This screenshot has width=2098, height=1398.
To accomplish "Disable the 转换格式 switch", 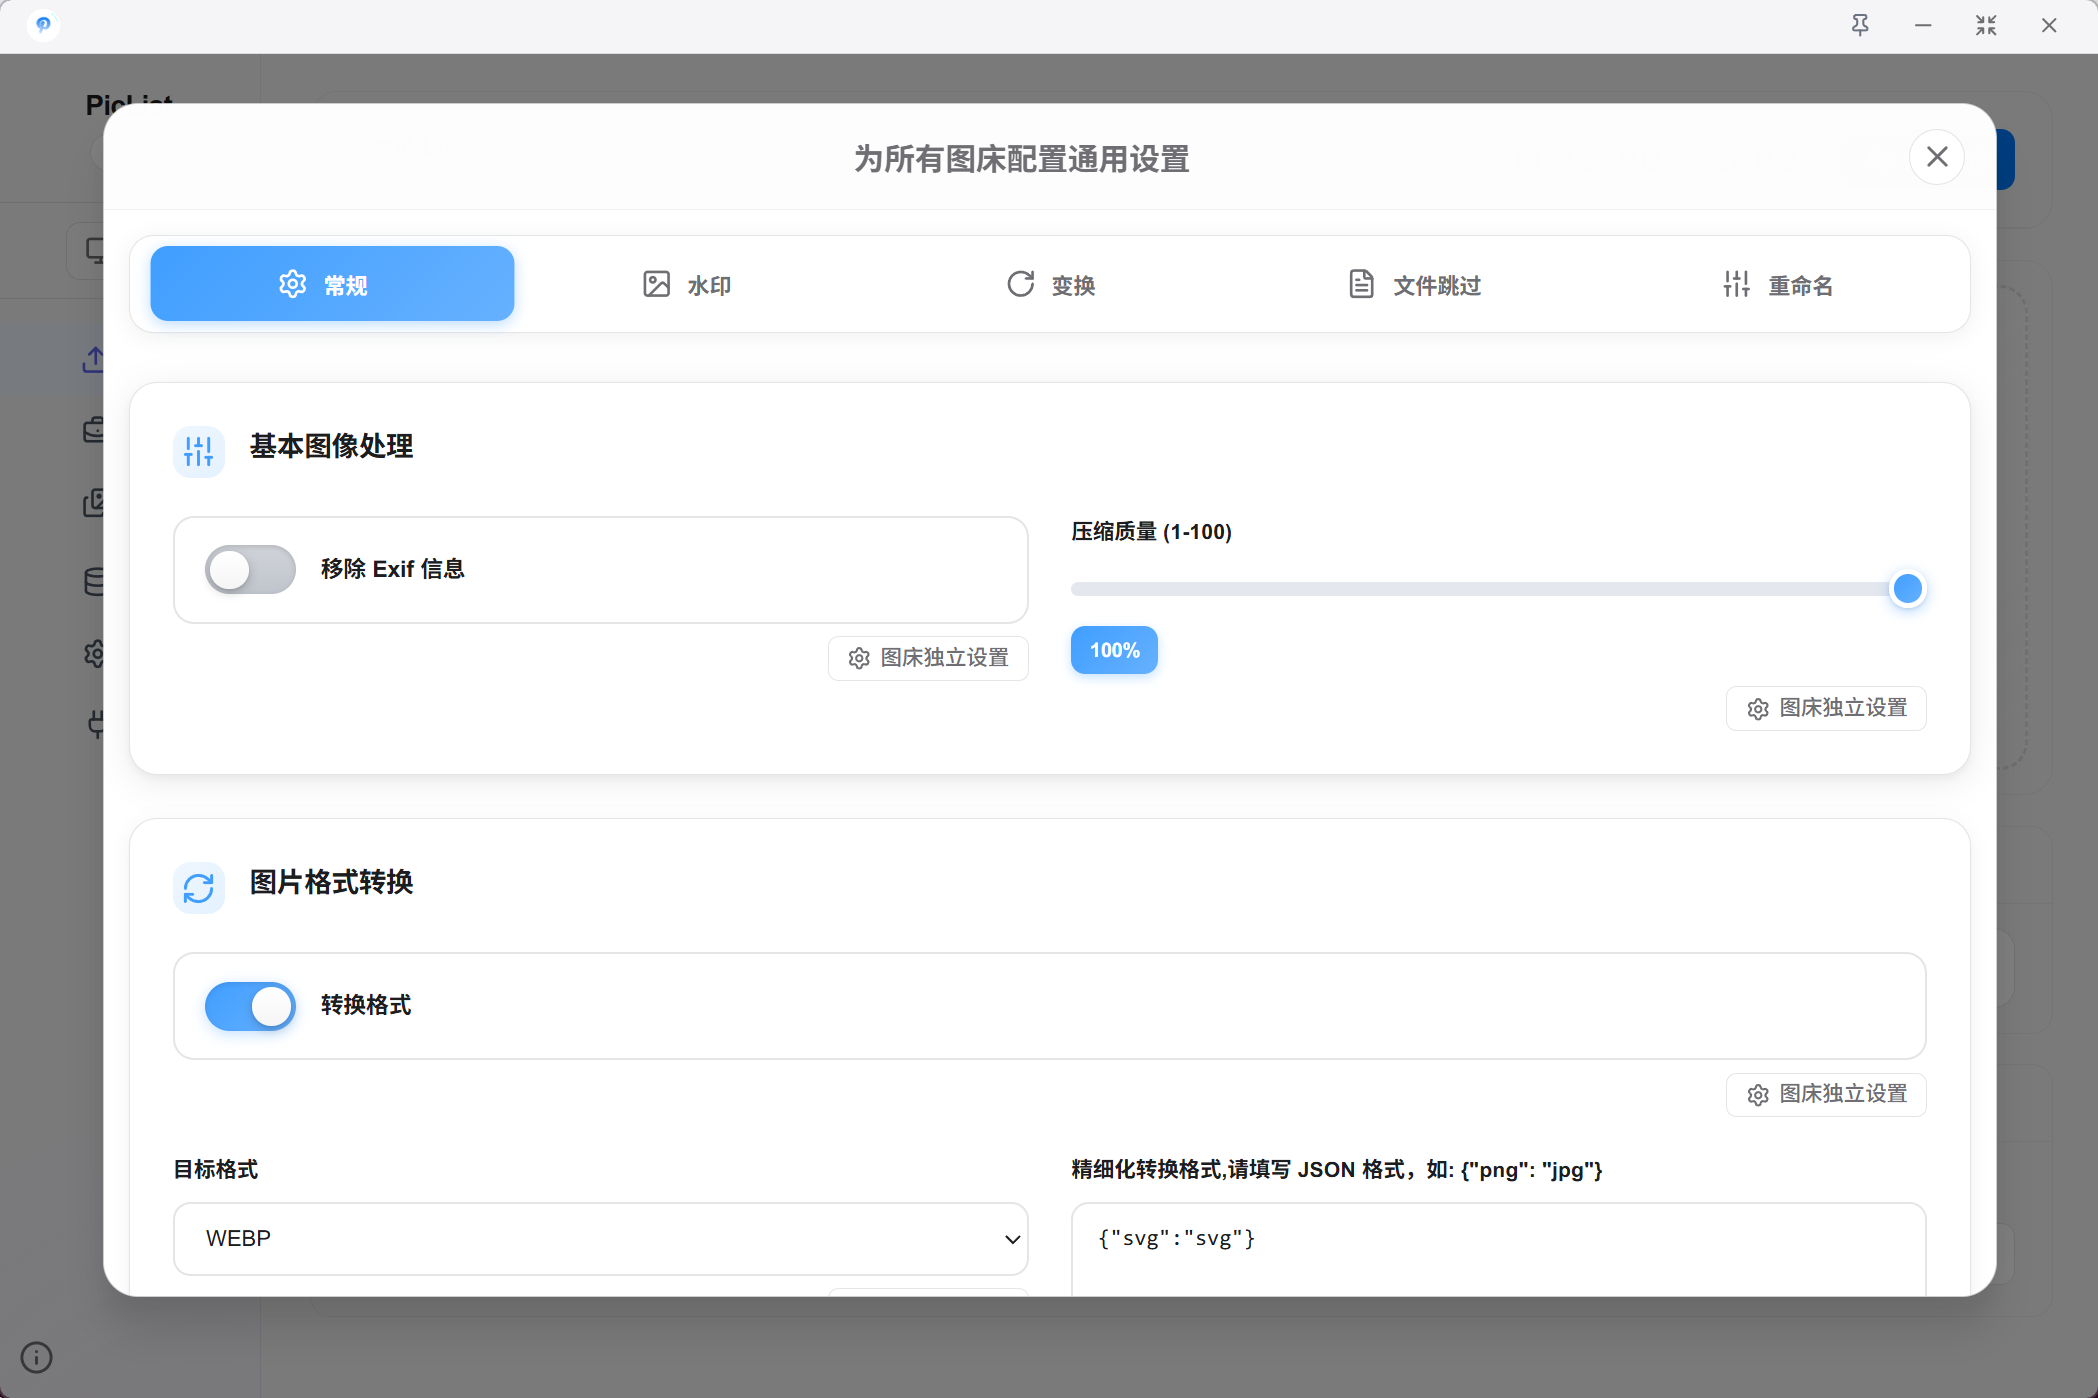I will (x=250, y=1006).
